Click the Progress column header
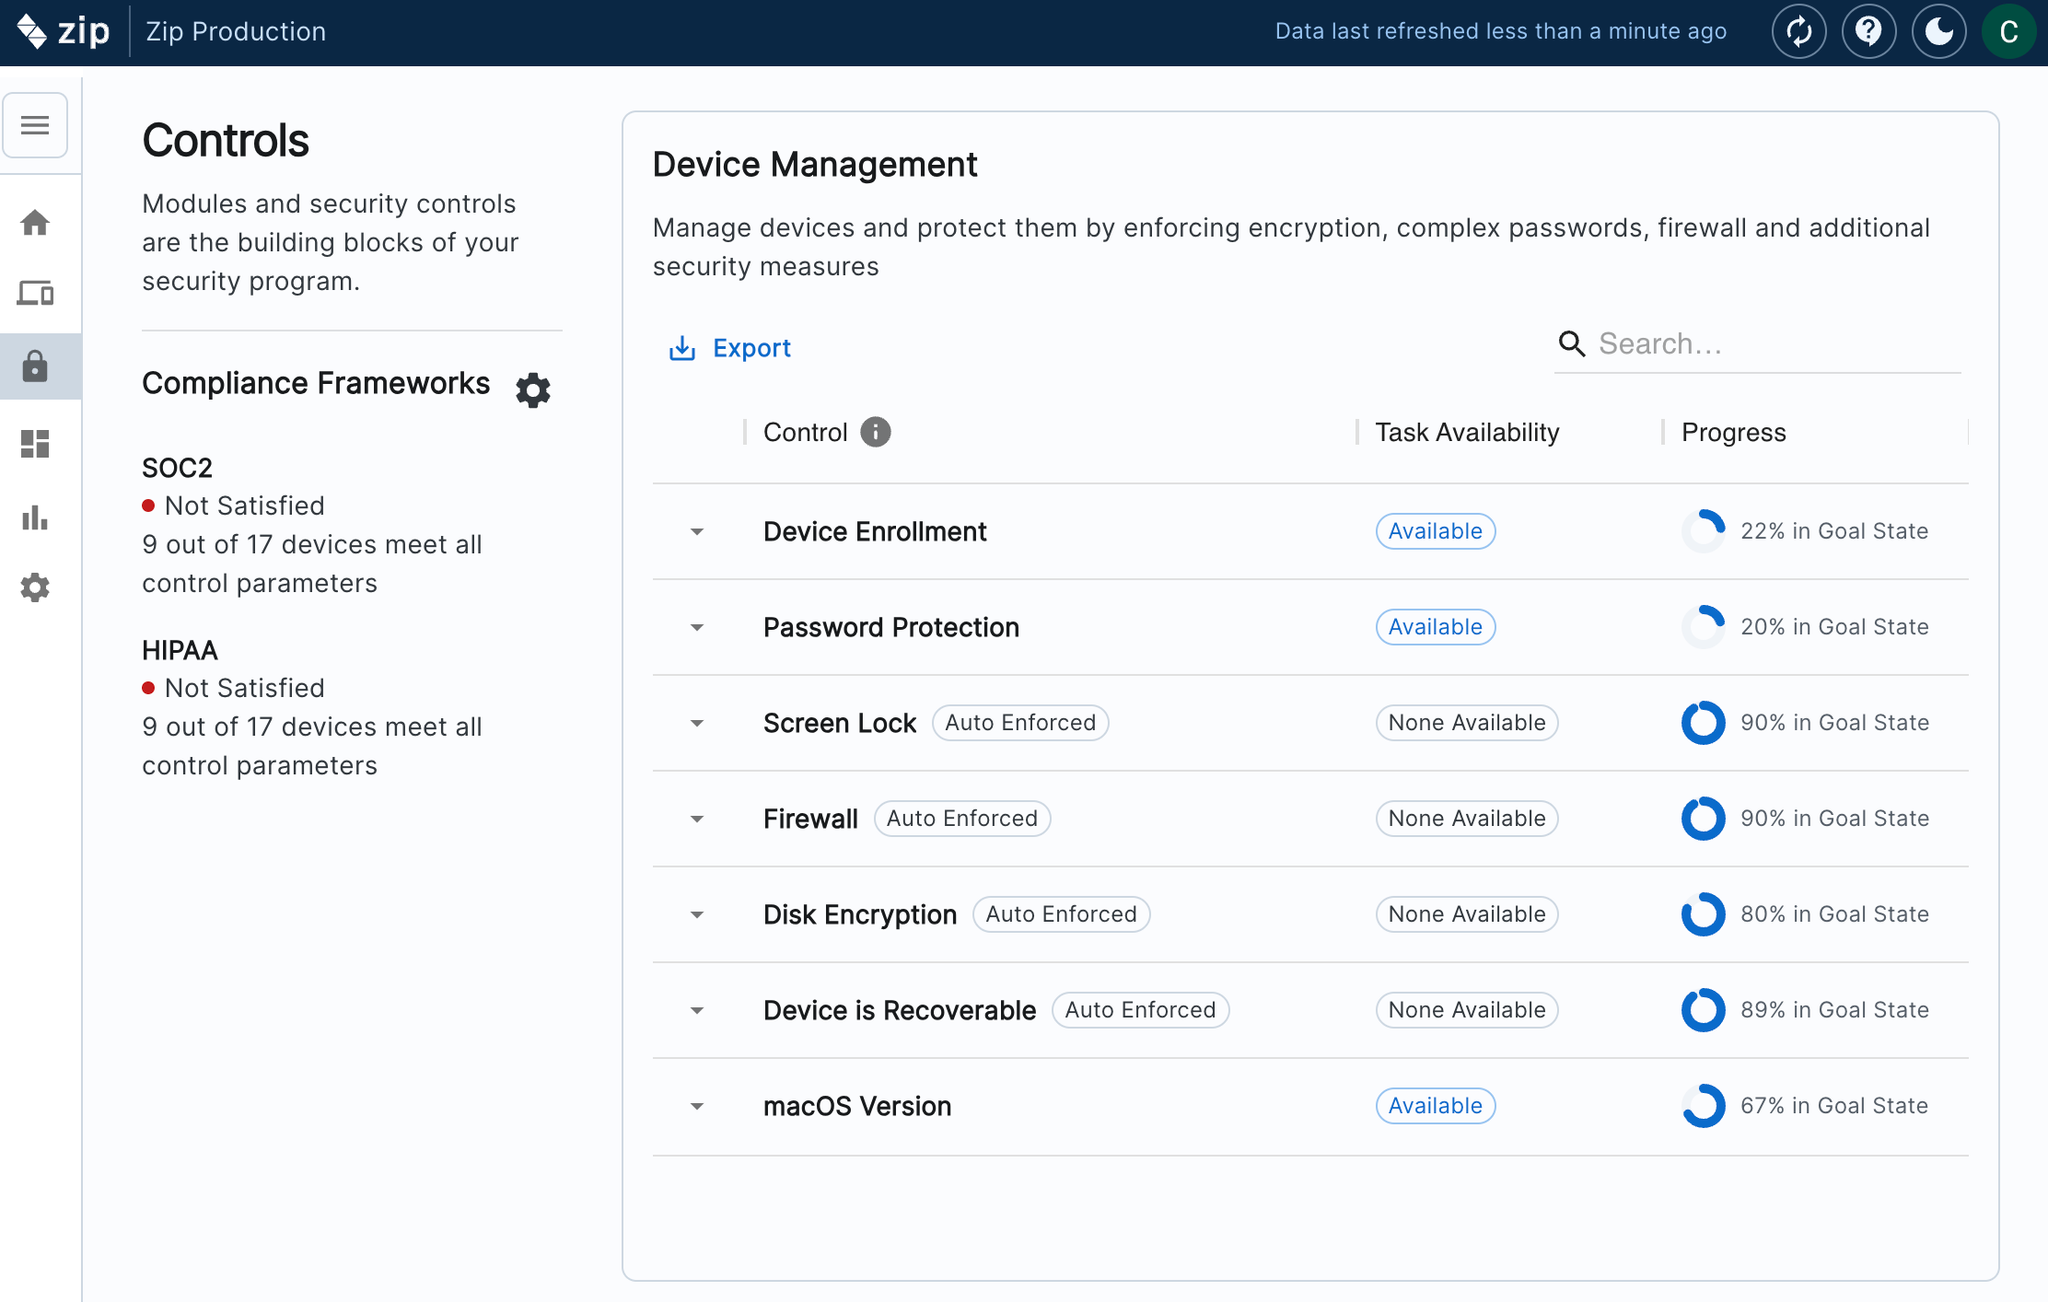Viewport: 2048px width, 1302px height. coord(1733,432)
